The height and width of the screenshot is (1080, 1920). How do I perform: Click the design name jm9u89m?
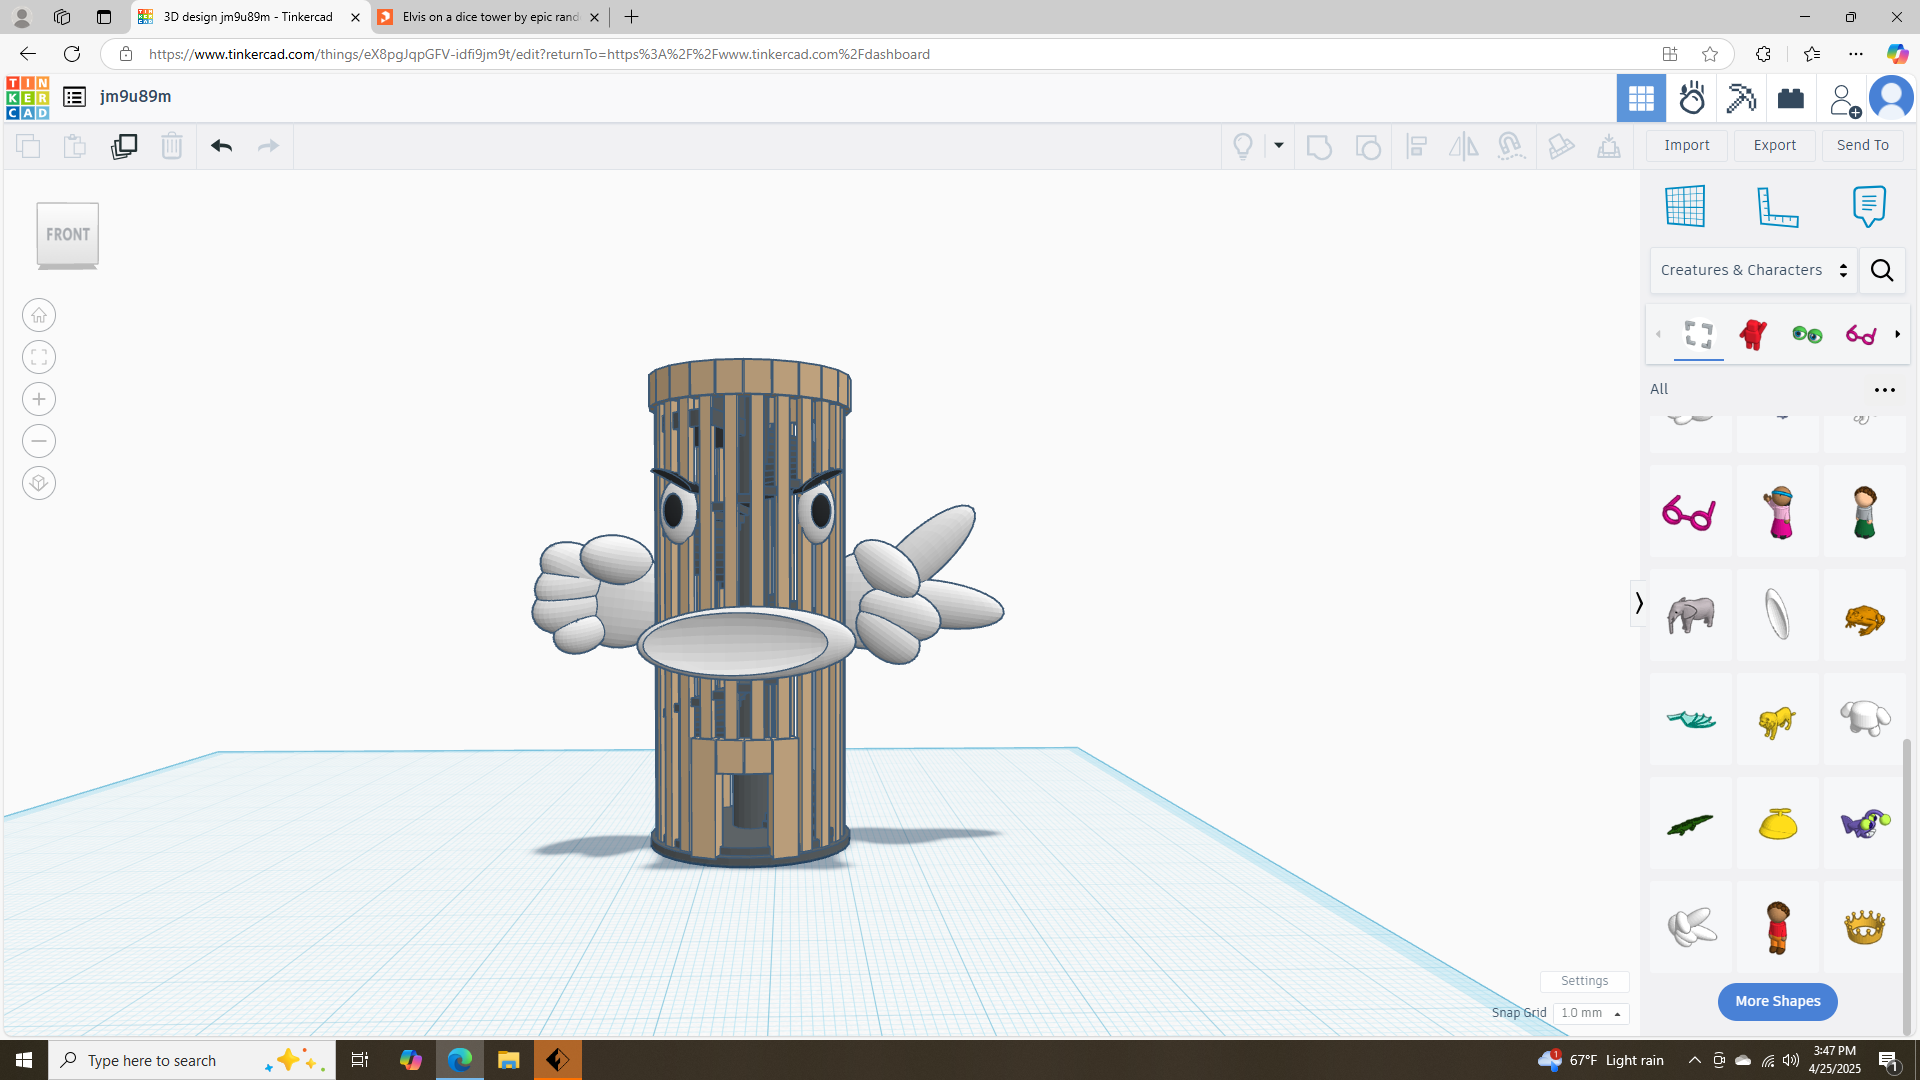136,96
